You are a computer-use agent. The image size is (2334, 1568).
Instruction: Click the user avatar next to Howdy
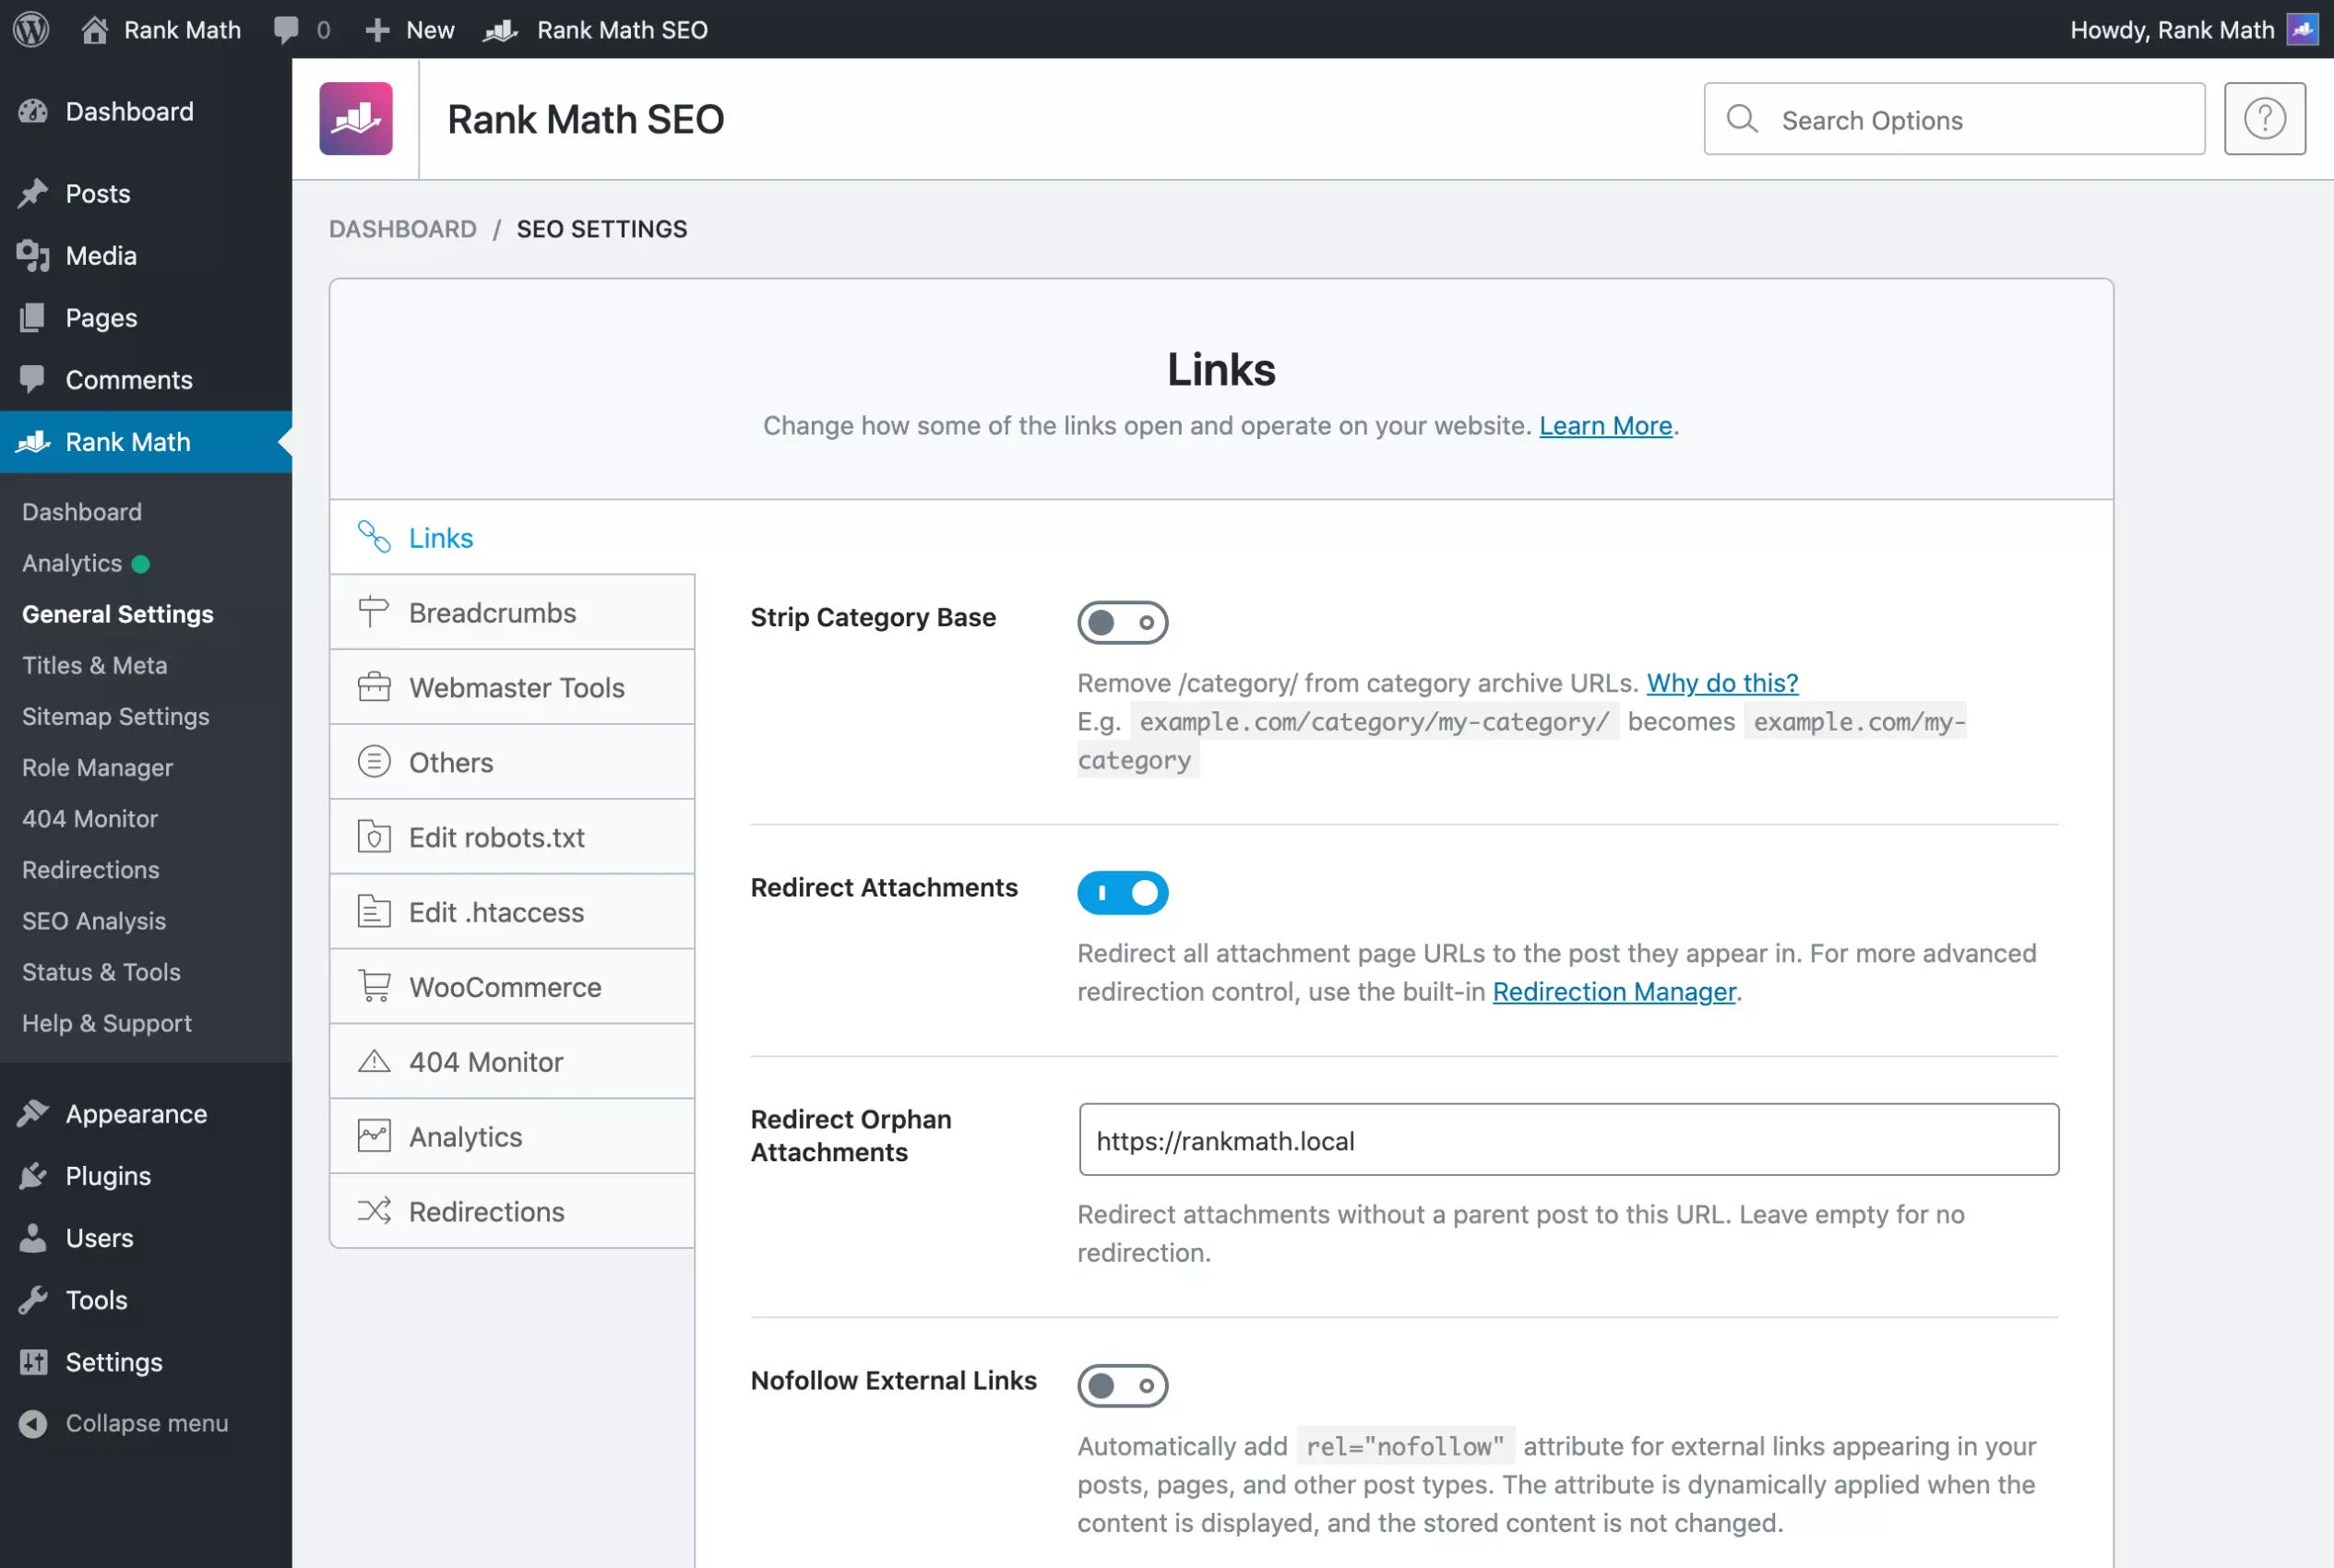coord(2302,29)
